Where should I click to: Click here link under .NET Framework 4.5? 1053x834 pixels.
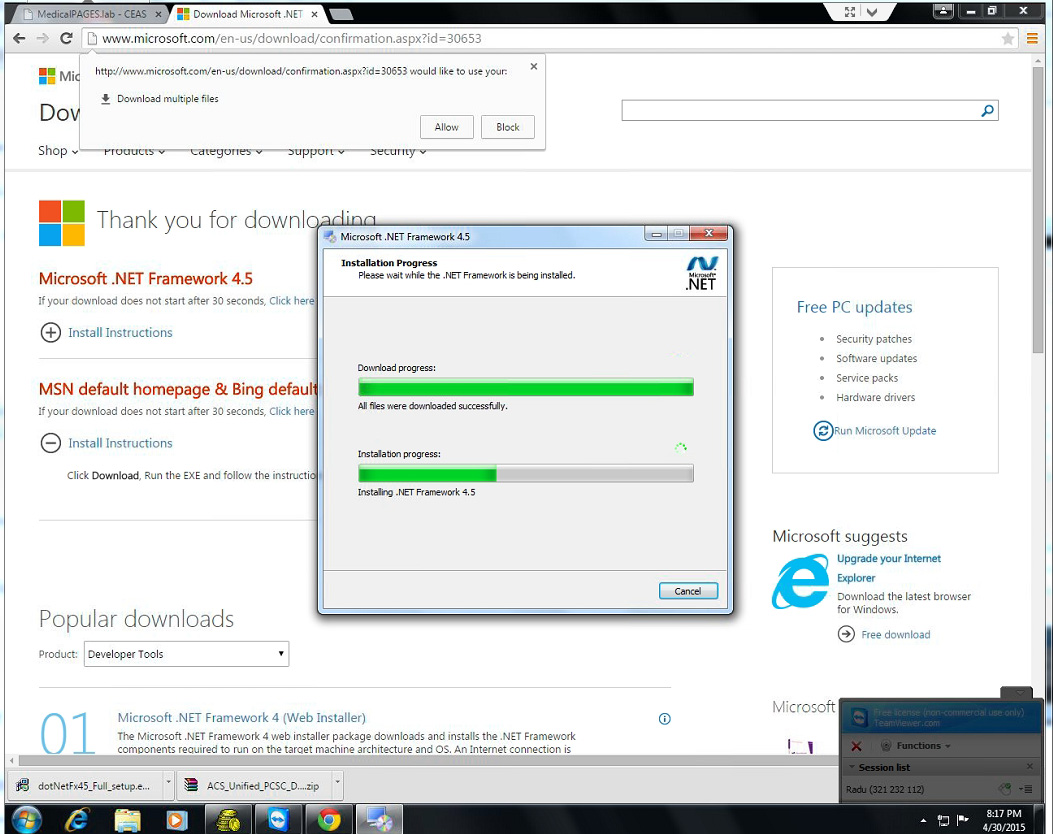click(x=291, y=301)
